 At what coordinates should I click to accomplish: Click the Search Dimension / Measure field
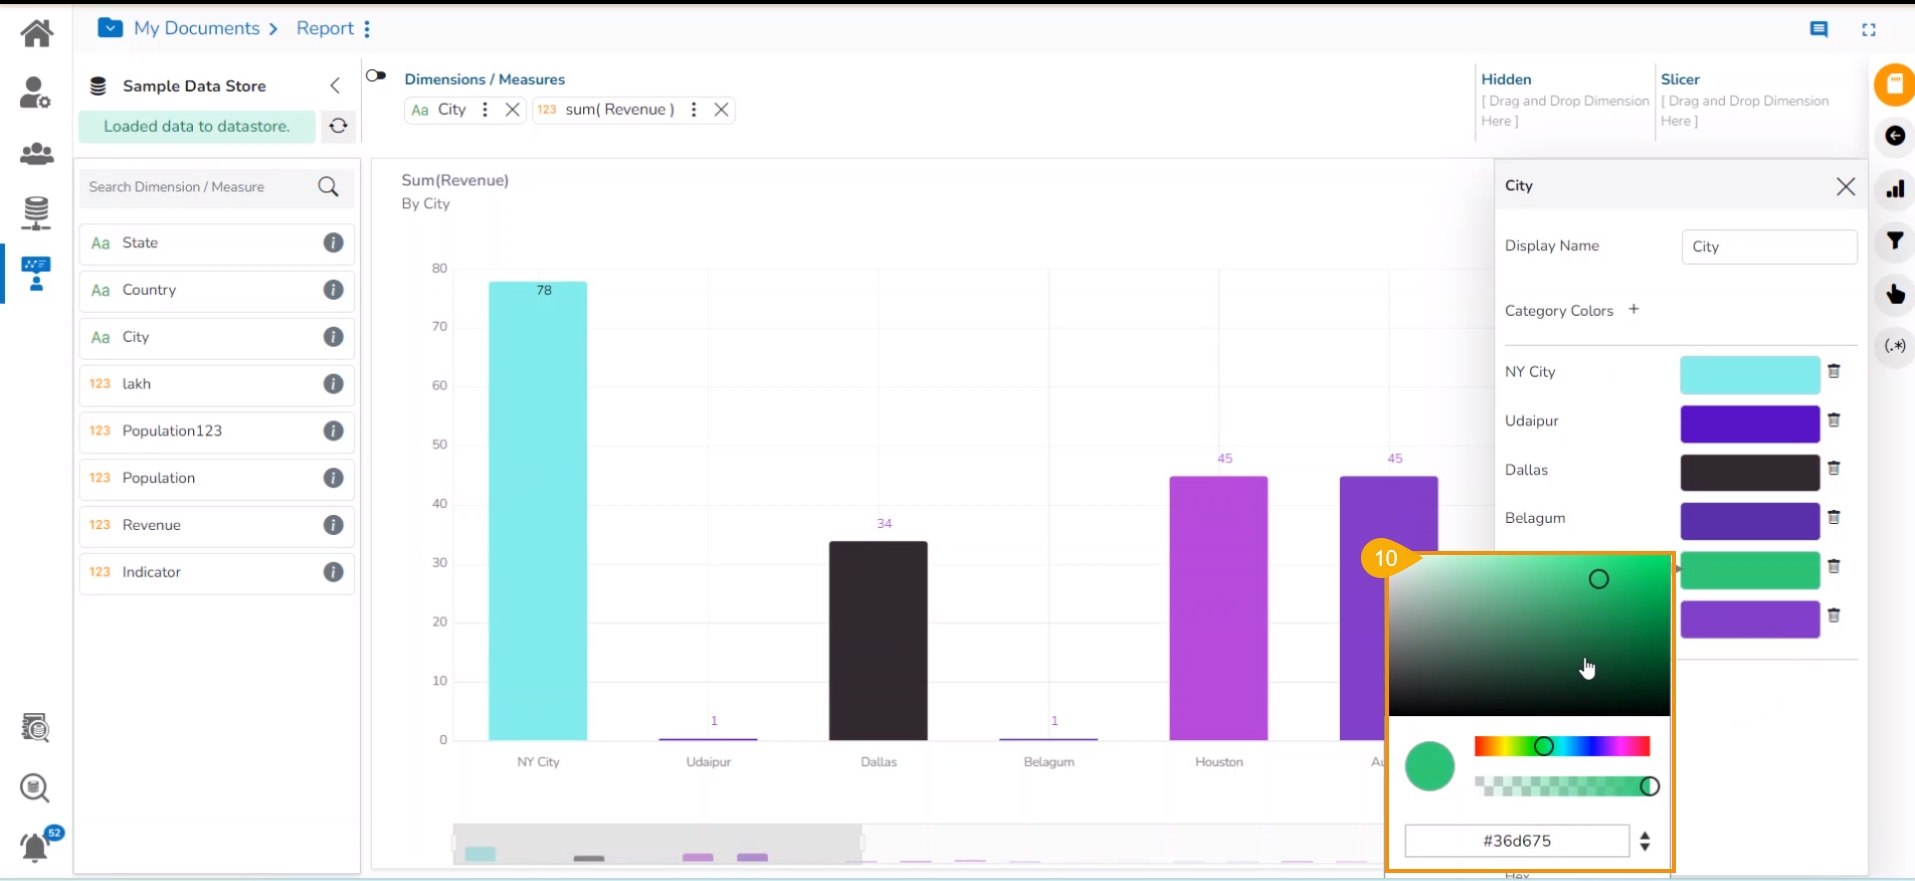coord(200,187)
